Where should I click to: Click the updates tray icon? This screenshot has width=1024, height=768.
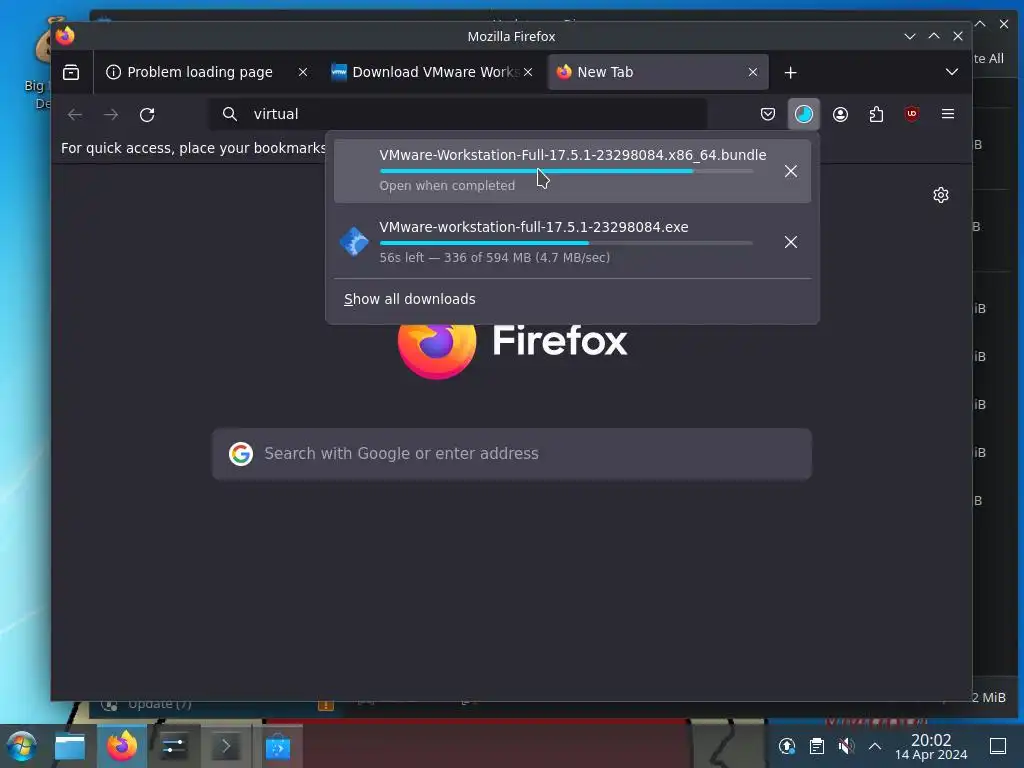[787, 746]
